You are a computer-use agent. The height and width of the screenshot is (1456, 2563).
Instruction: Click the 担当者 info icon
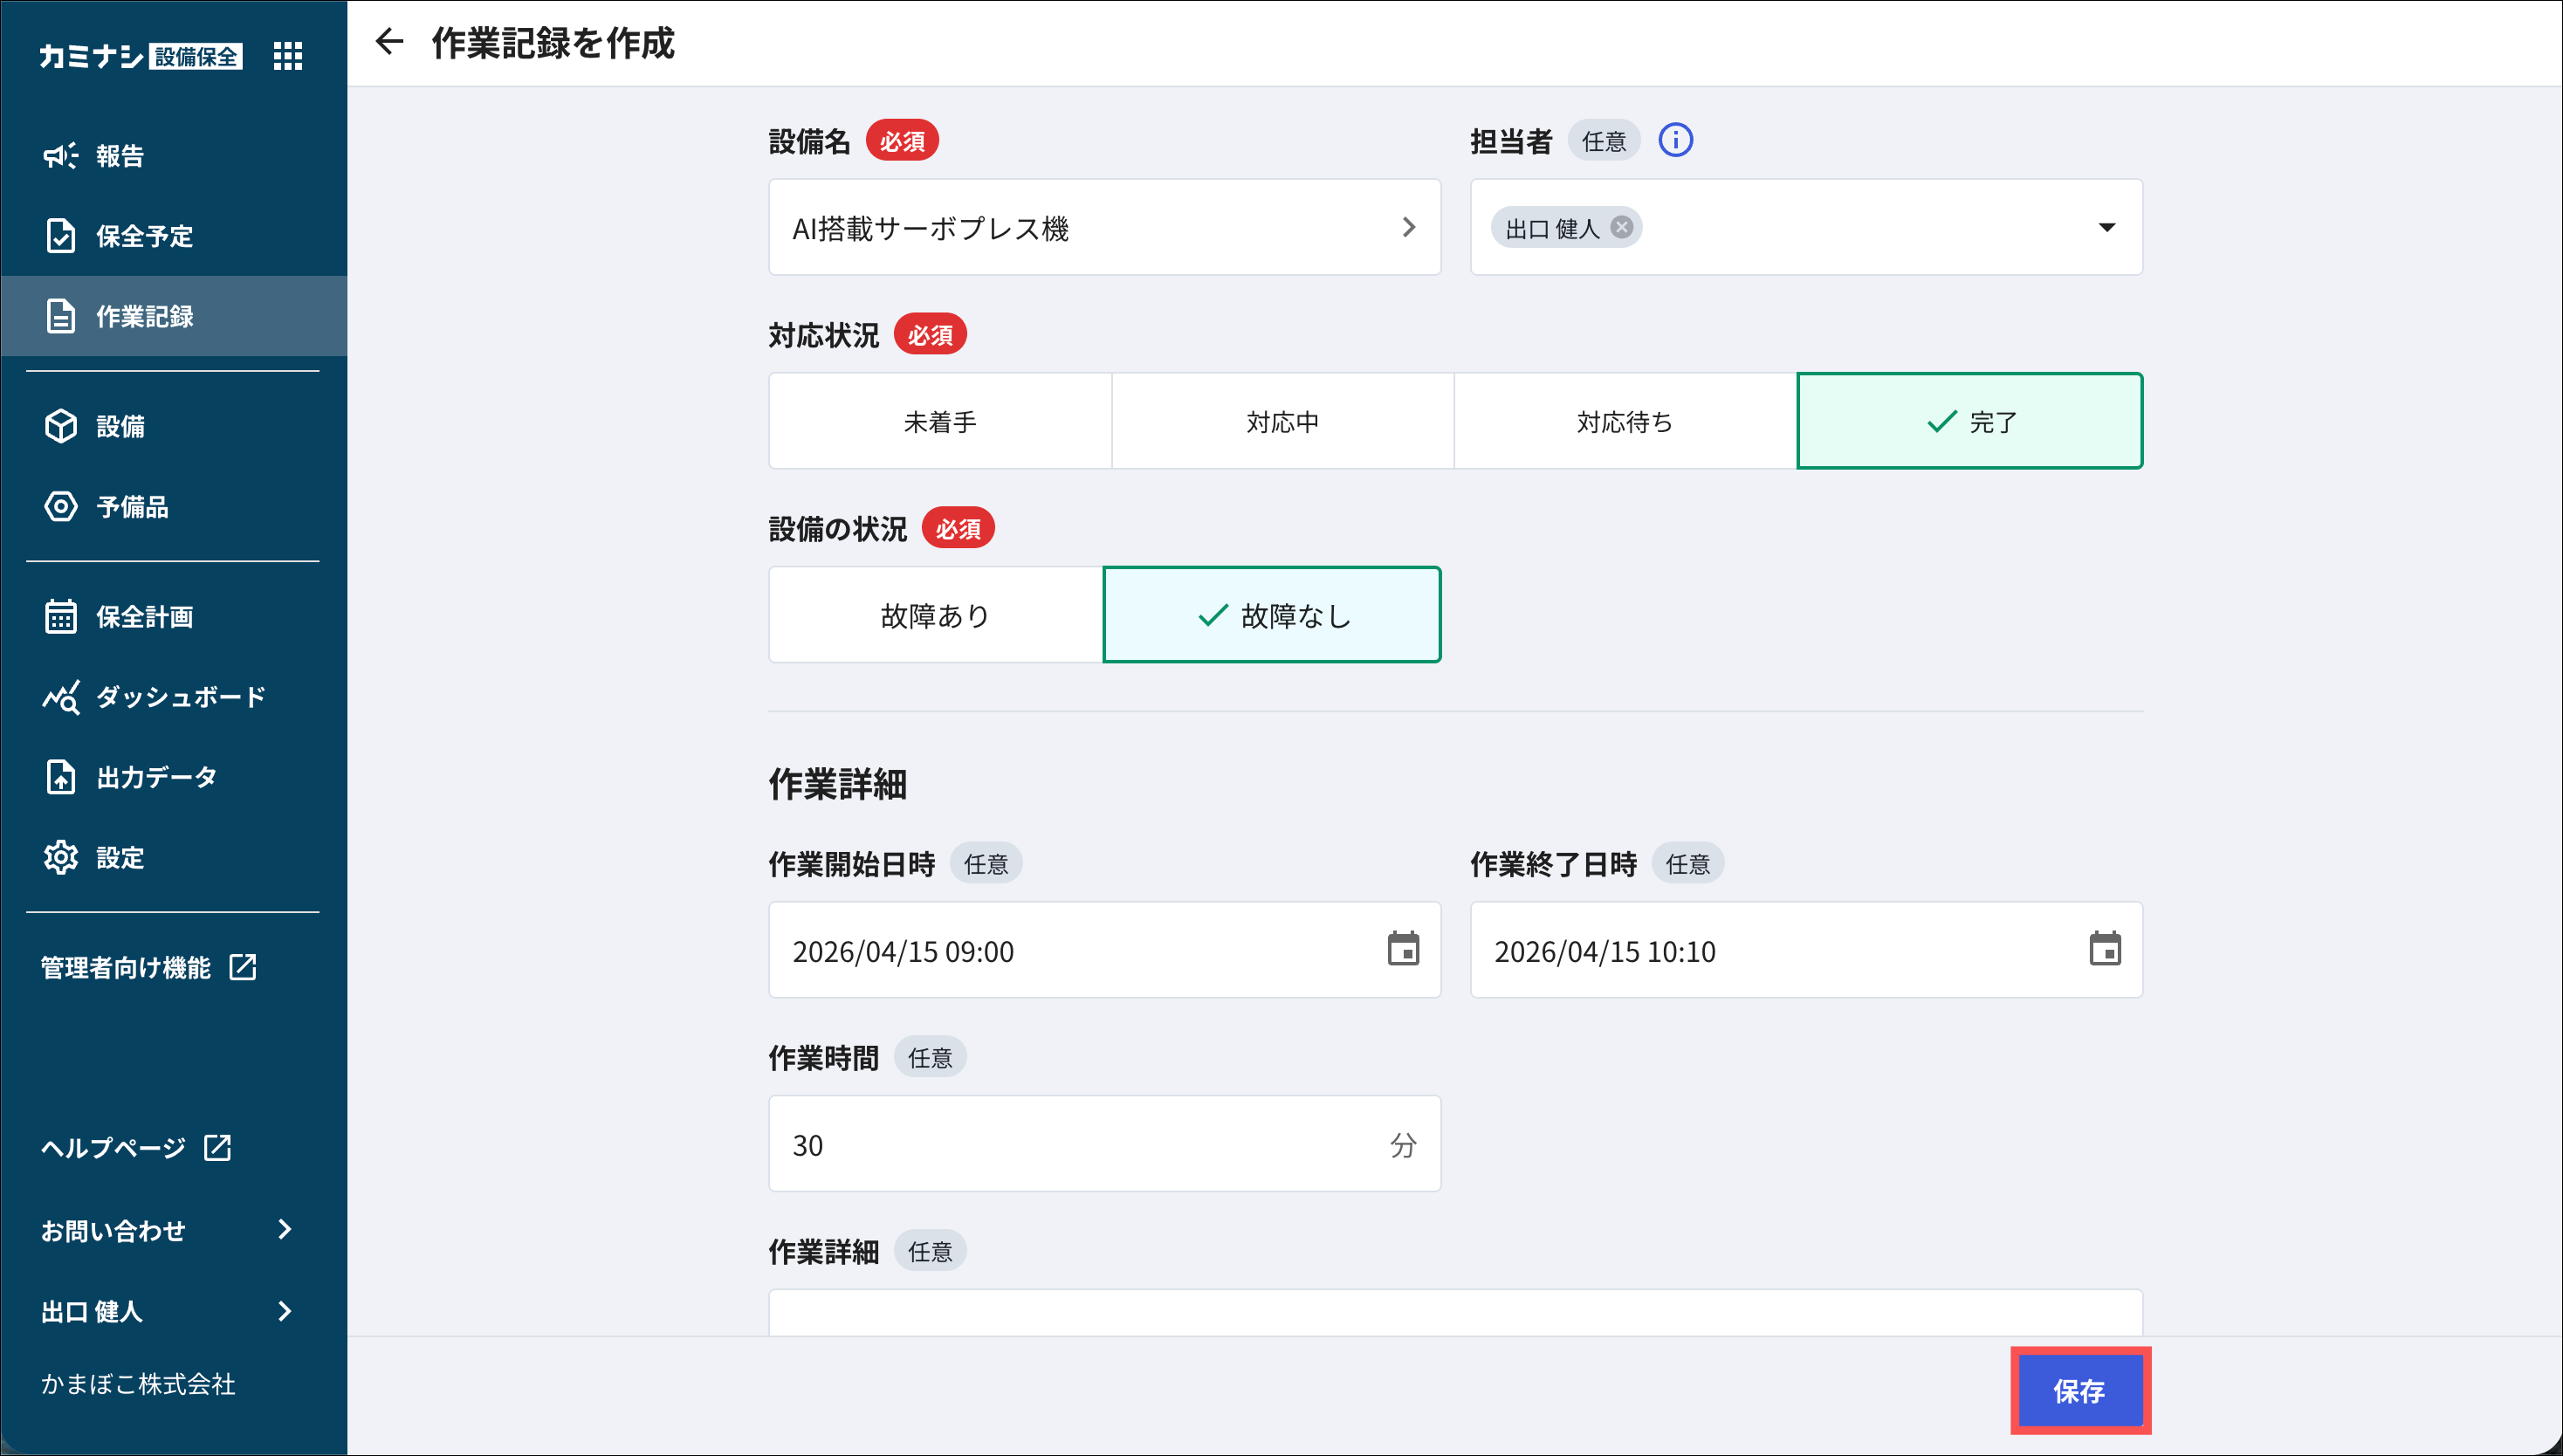pyautogui.click(x=1675, y=140)
